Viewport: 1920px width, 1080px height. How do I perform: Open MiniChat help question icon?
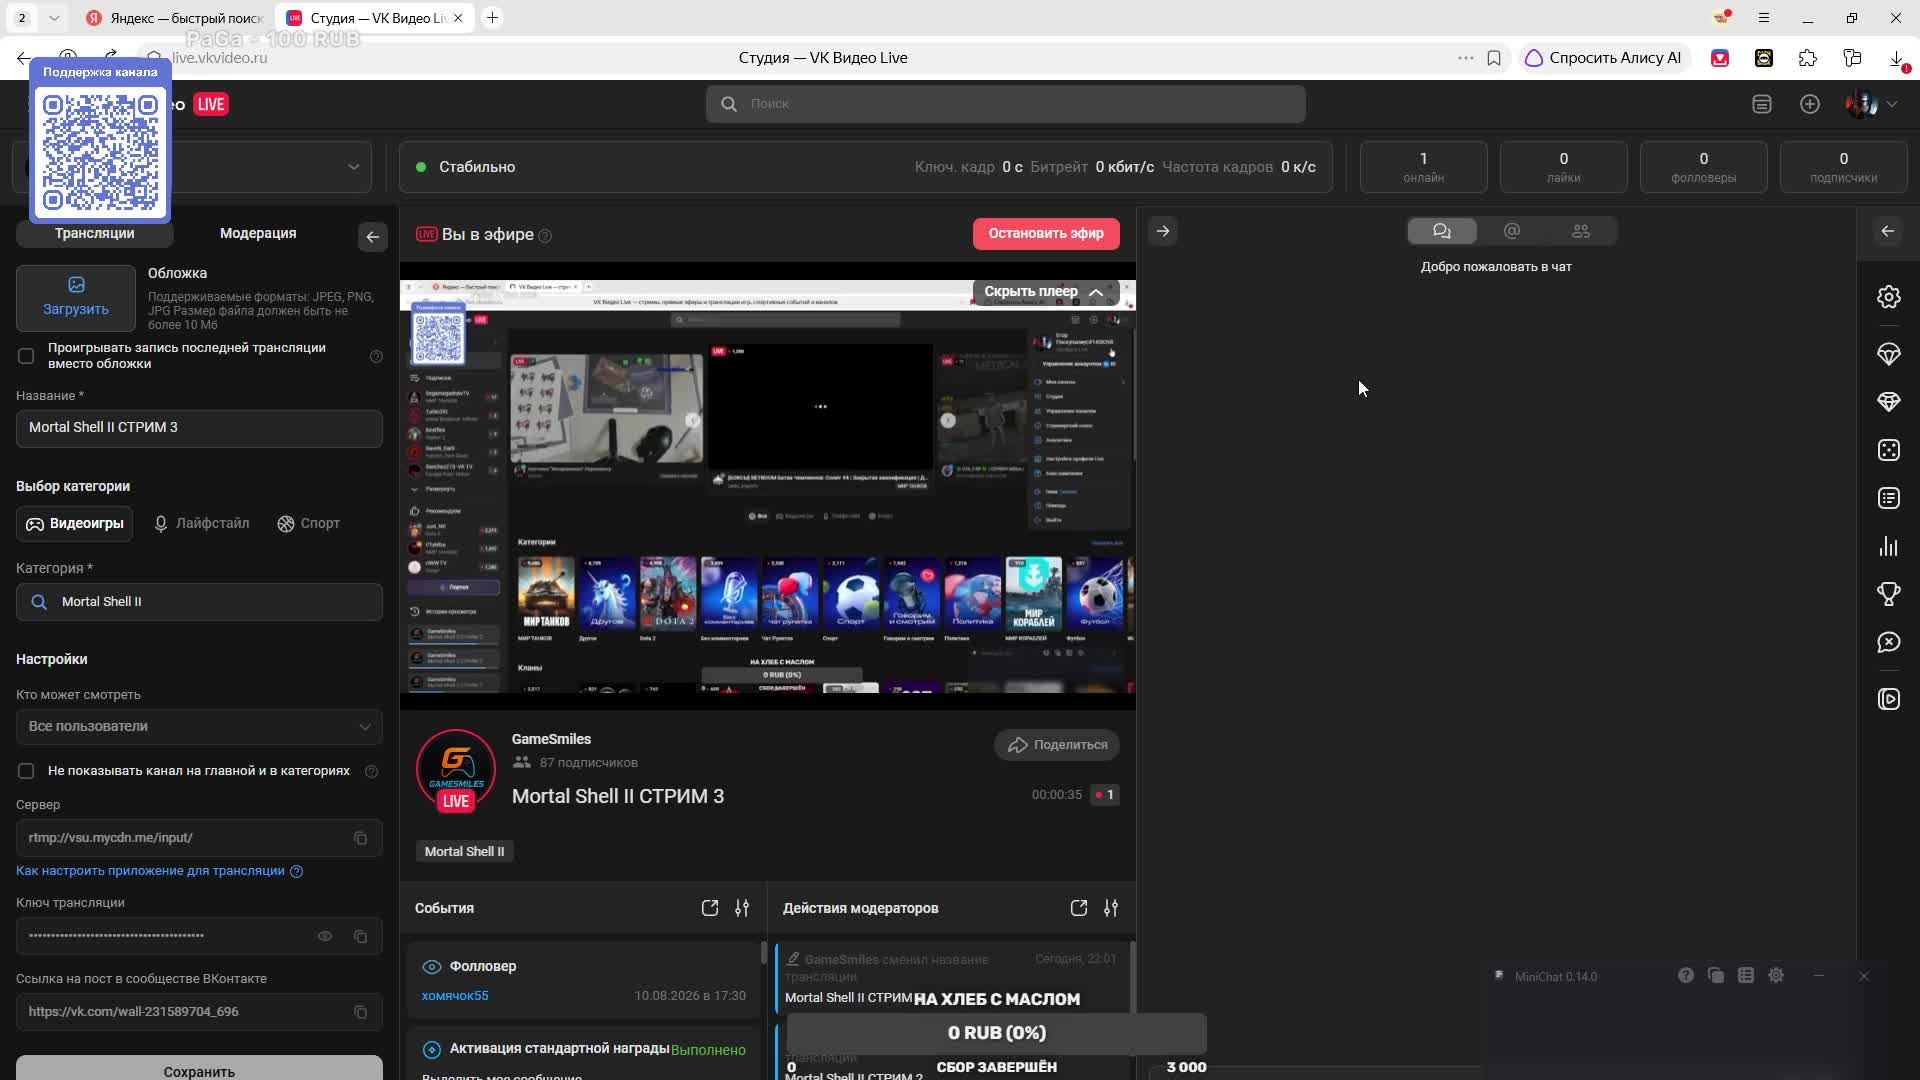pyautogui.click(x=1686, y=975)
